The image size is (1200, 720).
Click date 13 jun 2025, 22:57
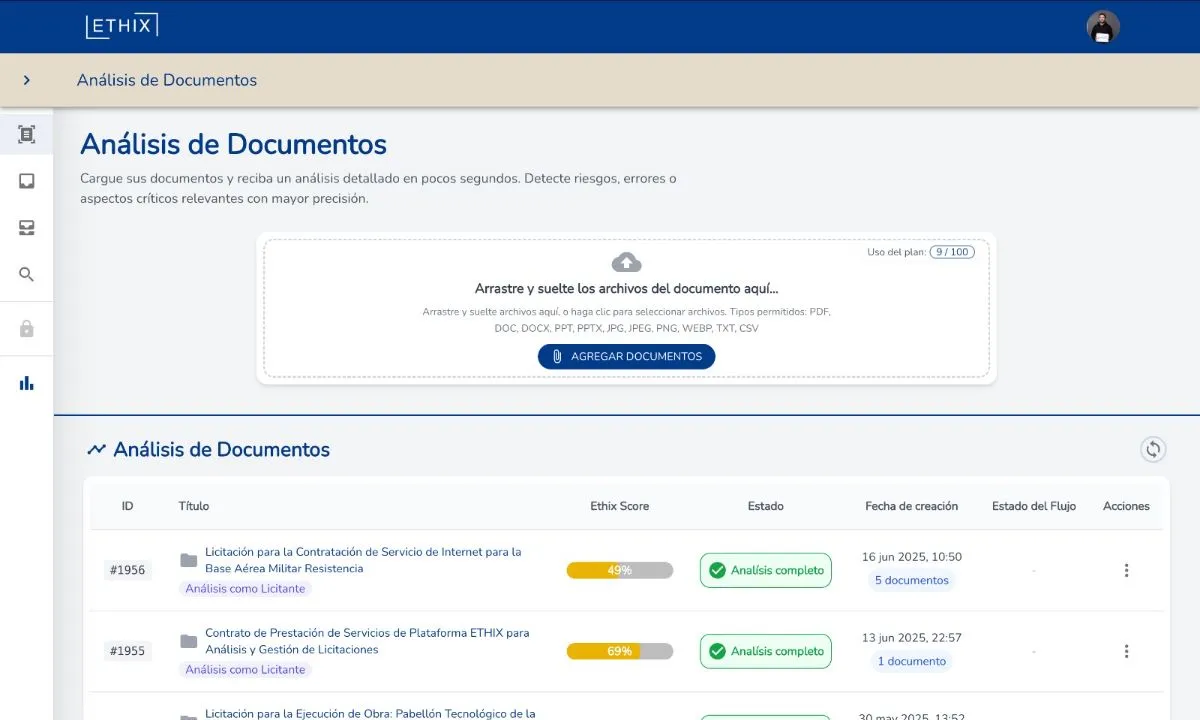[912, 638]
